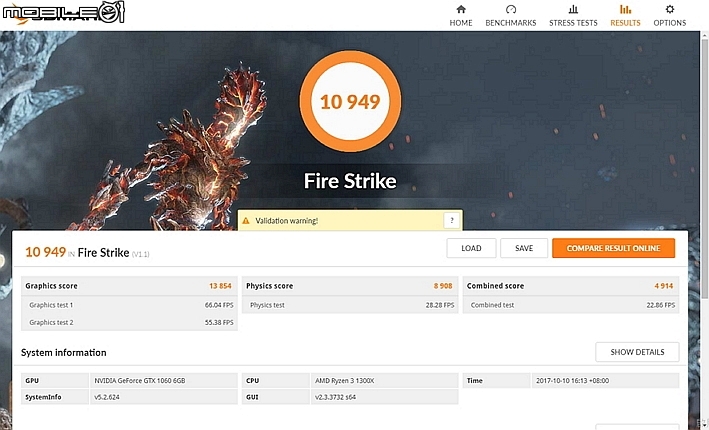
Task: Click GPU value NVIDIA GeForce GTX 1060 6GB
Action: coord(140,381)
